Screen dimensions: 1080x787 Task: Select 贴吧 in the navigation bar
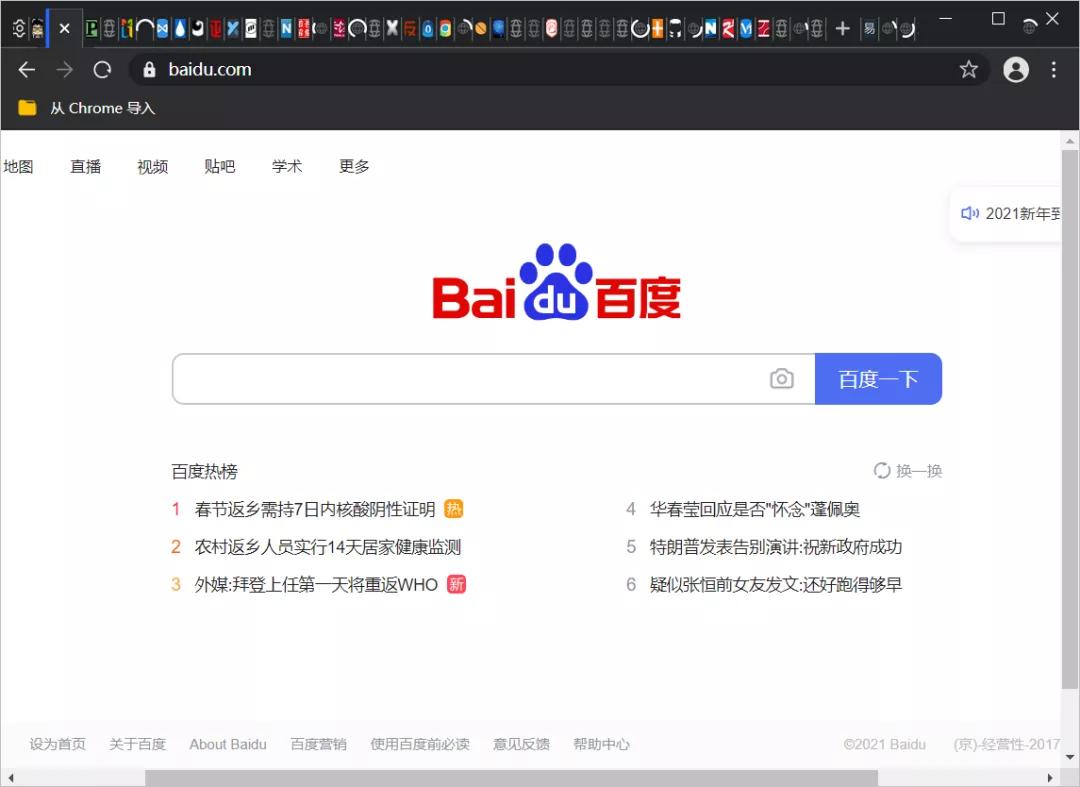click(x=219, y=166)
